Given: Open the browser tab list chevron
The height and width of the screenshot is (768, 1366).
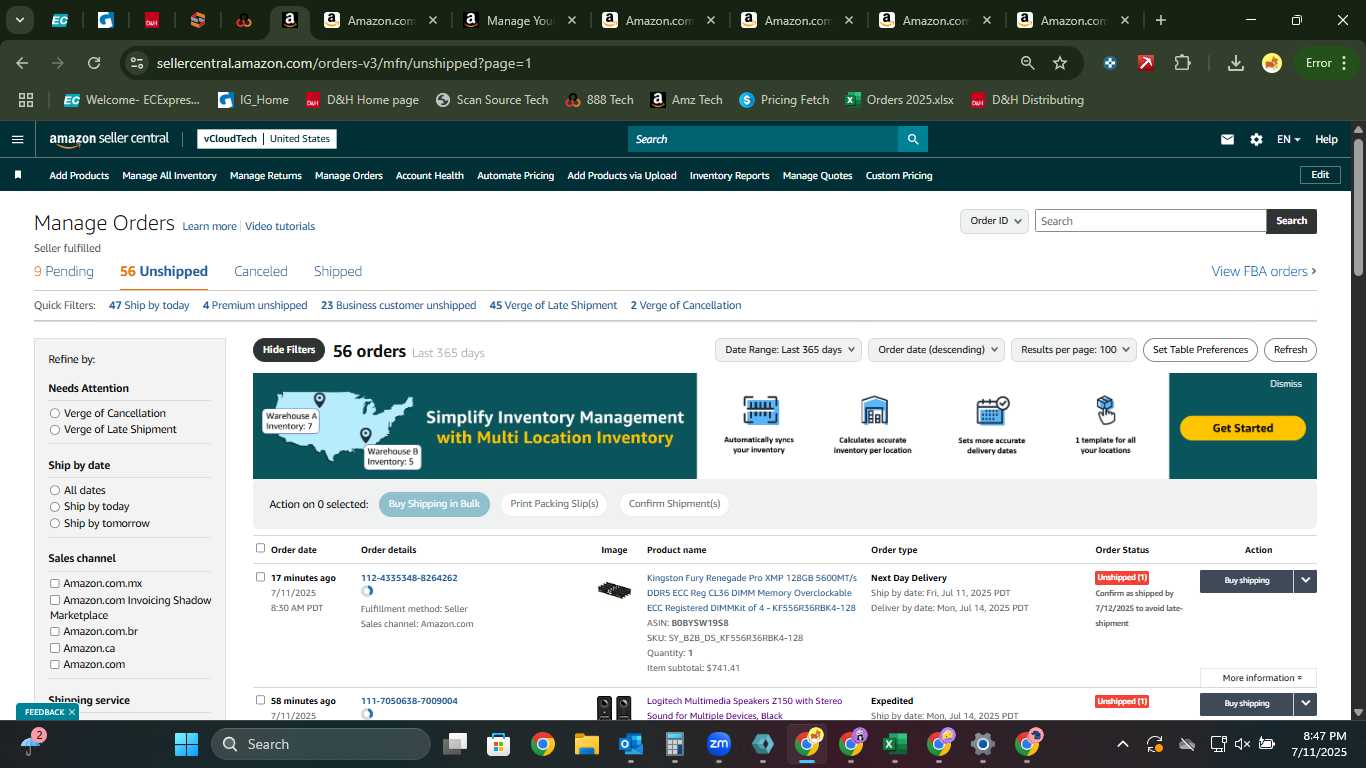Looking at the screenshot, I should (x=19, y=20).
